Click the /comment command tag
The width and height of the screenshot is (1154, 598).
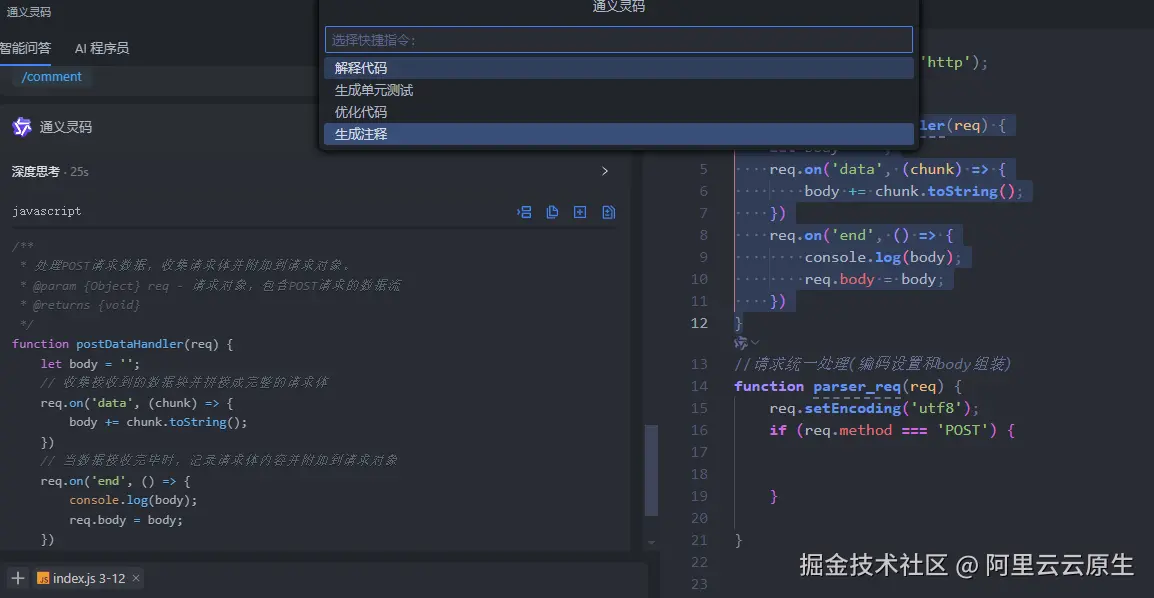[52, 76]
